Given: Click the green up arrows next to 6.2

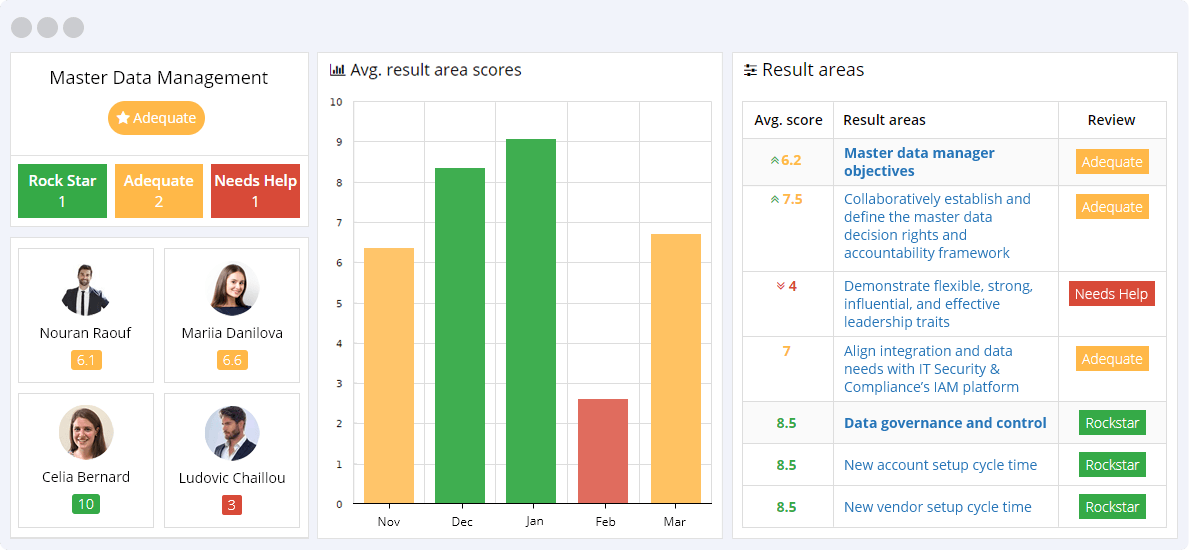Looking at the screenshot, I should (x=774, y=161).
